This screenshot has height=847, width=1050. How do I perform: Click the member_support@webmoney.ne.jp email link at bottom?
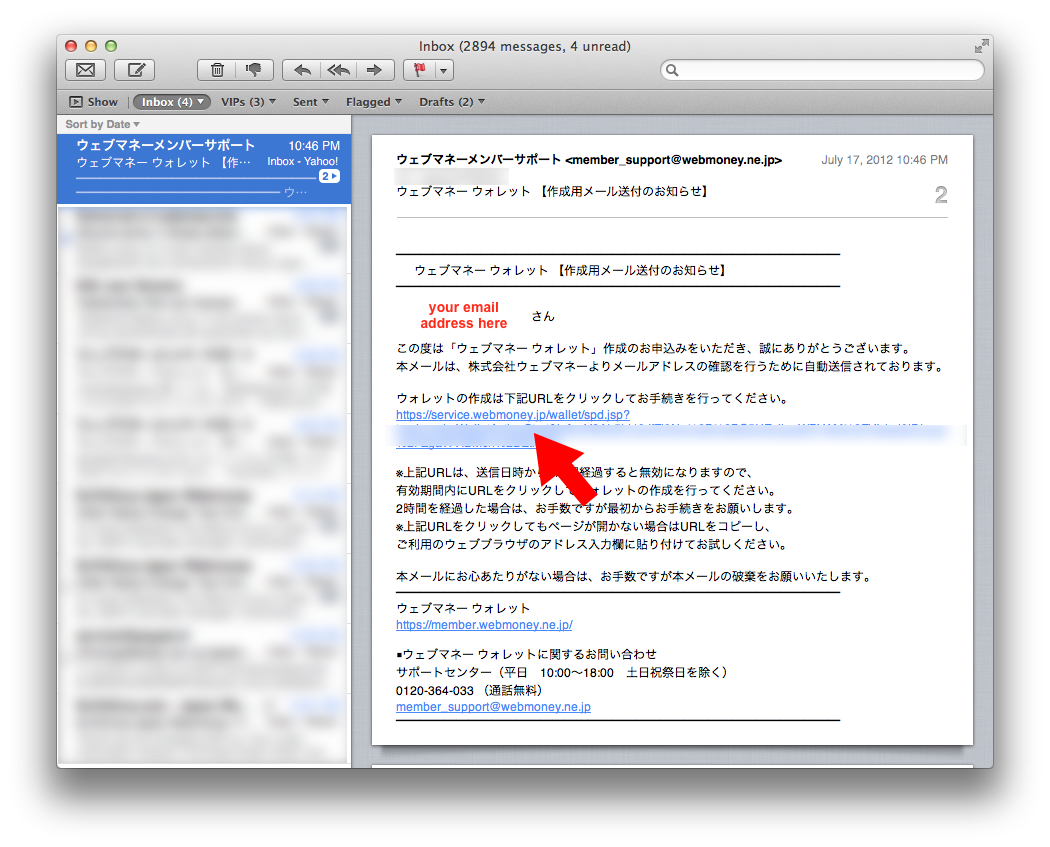pos(493,707)
